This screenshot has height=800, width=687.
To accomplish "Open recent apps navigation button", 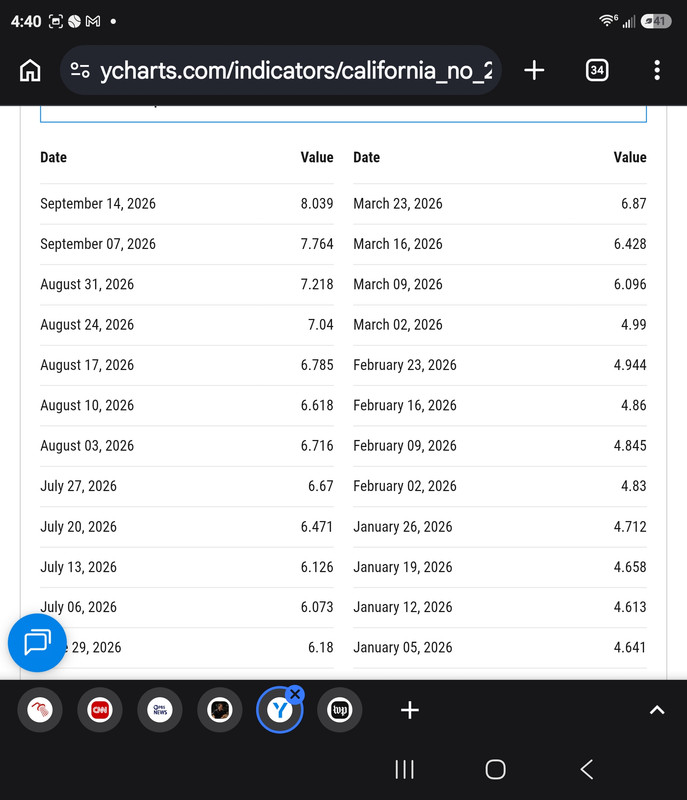I will coord(404,769).
